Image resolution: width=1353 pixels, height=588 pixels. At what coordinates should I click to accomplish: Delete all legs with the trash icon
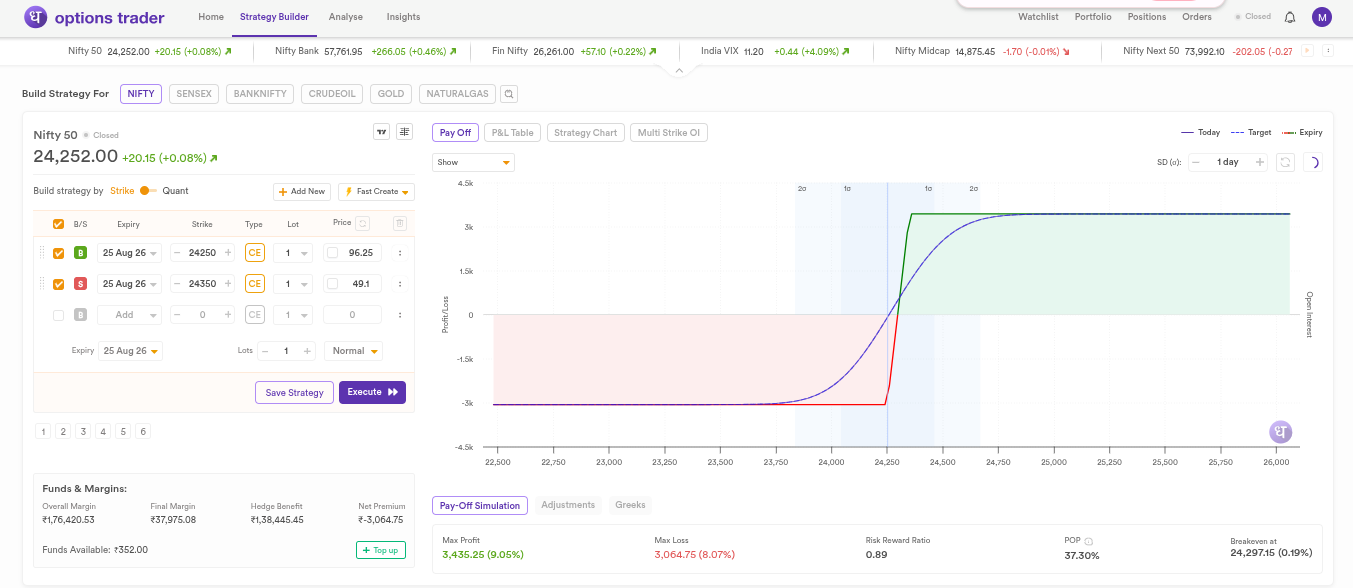[x=400, y=224]
